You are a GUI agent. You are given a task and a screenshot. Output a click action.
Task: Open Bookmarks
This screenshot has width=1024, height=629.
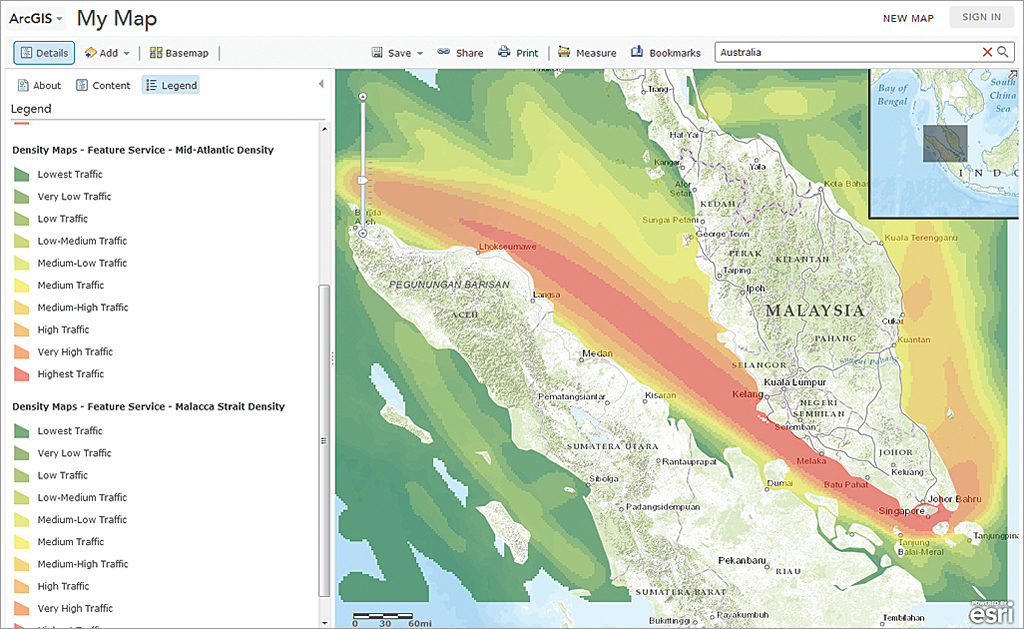pyautogui.click(x=665, y=53)
